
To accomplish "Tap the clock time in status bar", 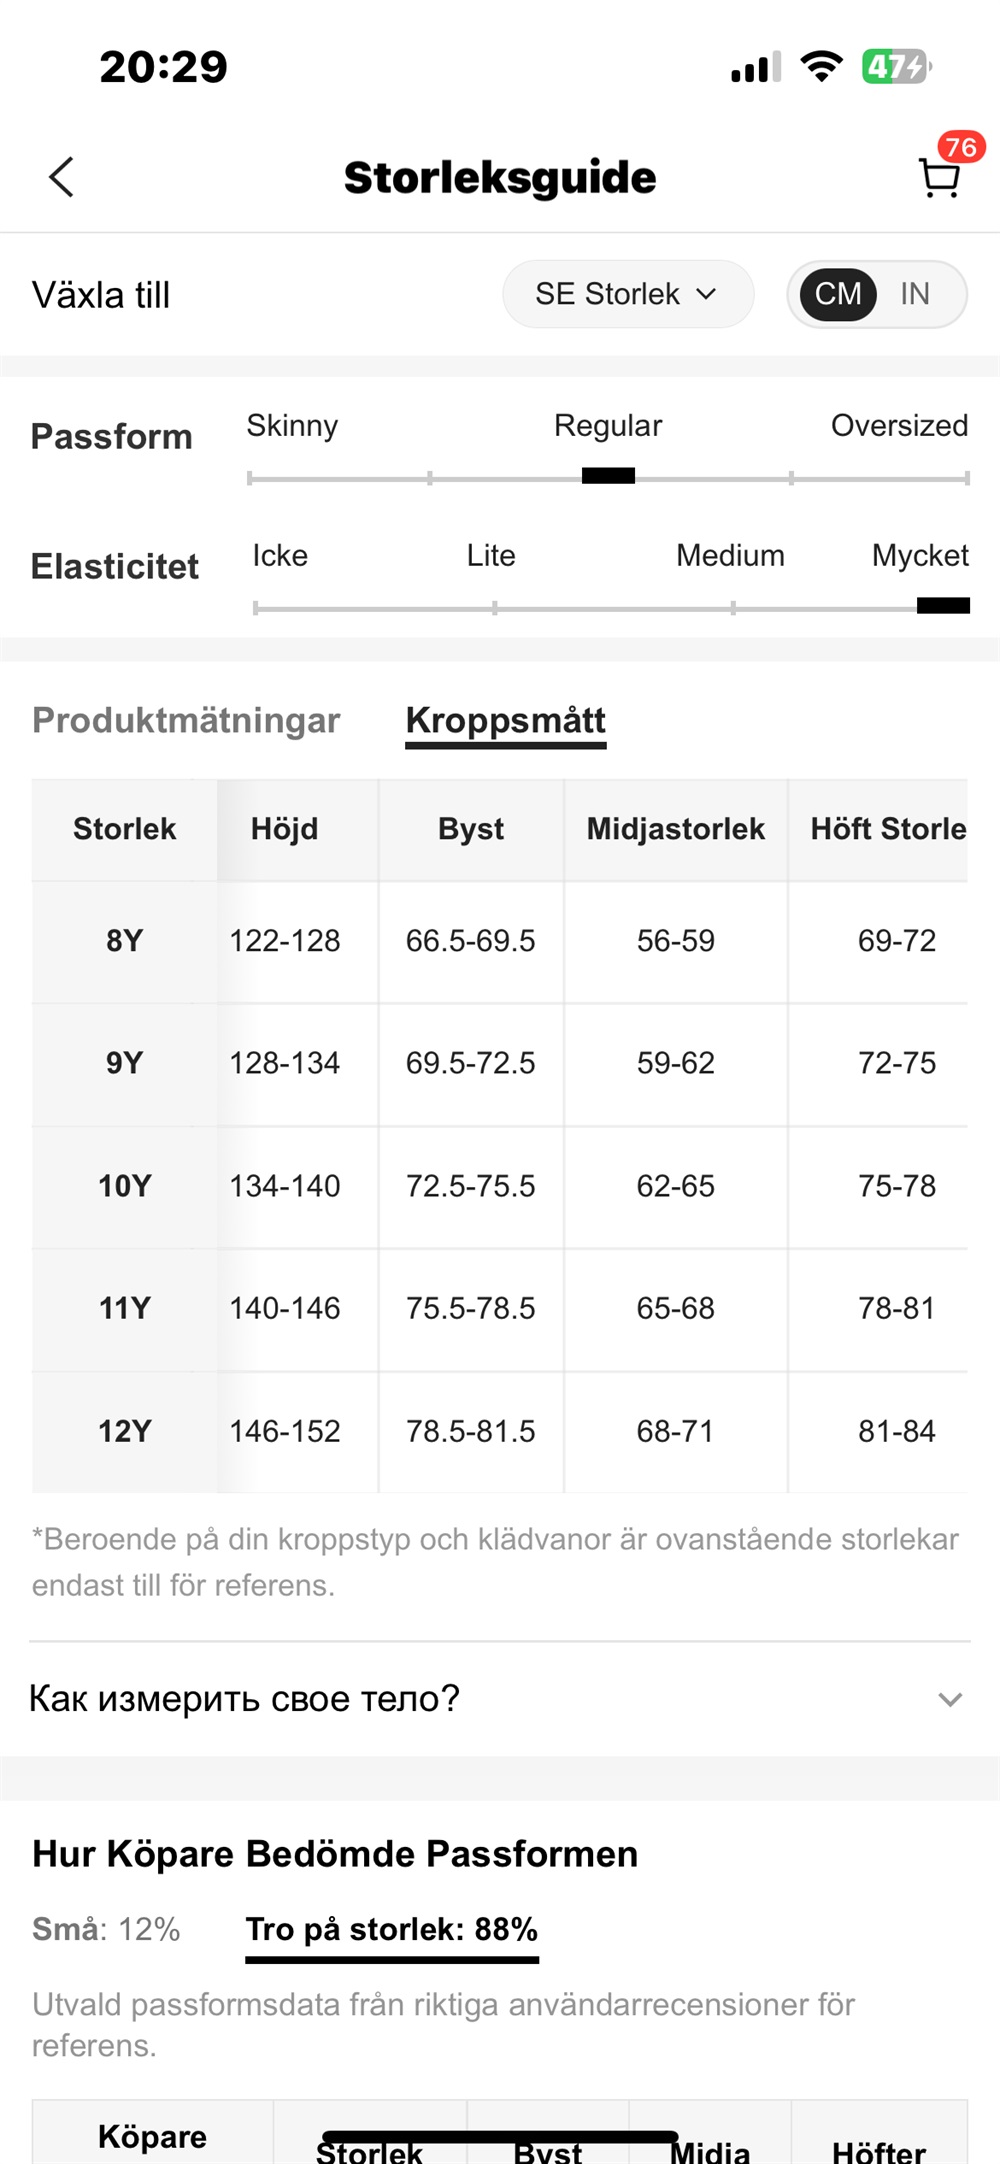I will point(164,67).
